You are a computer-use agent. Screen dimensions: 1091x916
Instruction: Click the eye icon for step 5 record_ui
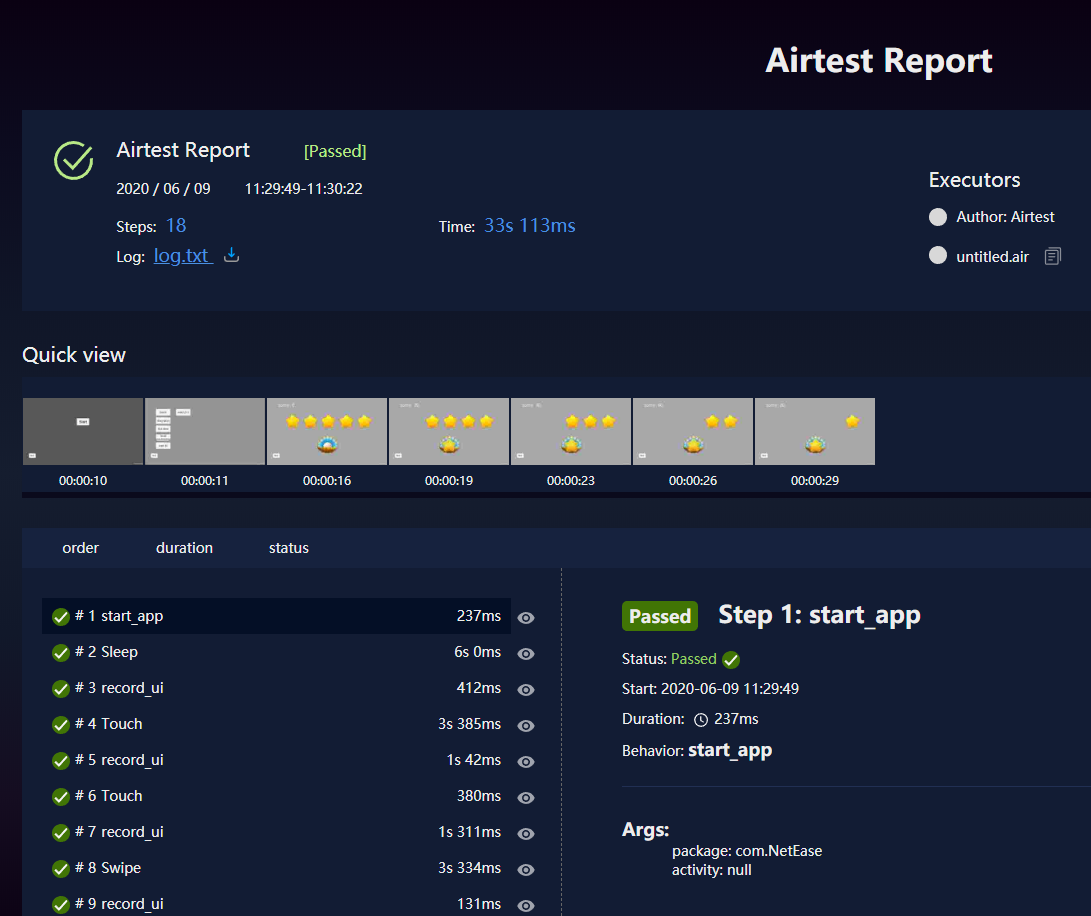tap(526, 761)
